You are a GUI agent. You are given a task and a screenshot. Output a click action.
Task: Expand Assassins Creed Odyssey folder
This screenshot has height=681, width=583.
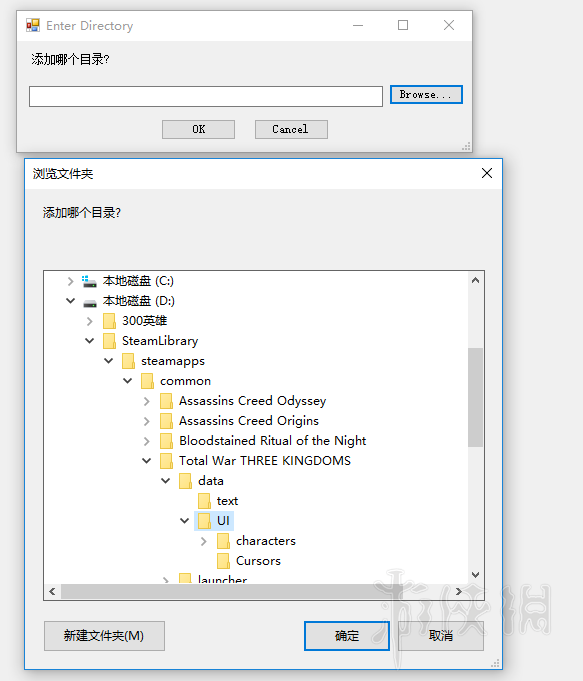pos(147,401)
